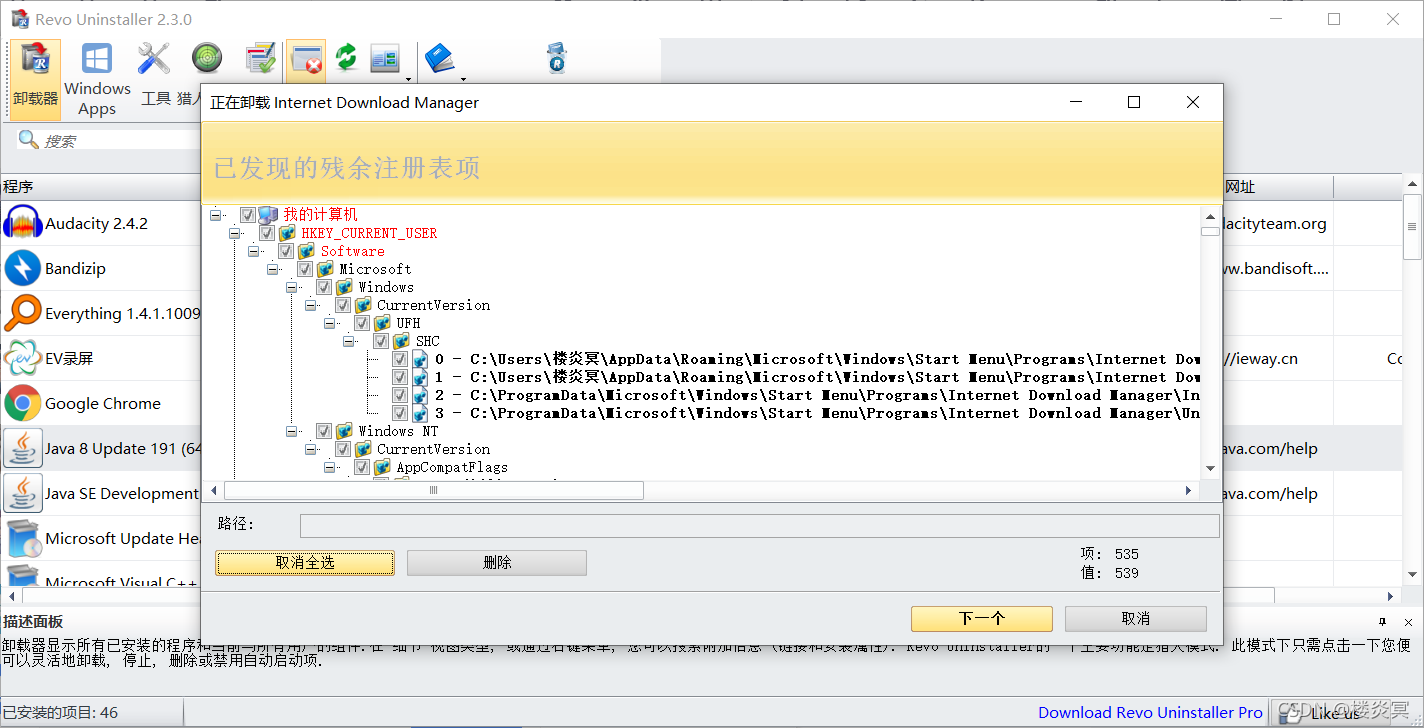Click the 路径 path field
The image size is (1424, 728).
click(x=759, y=526)
